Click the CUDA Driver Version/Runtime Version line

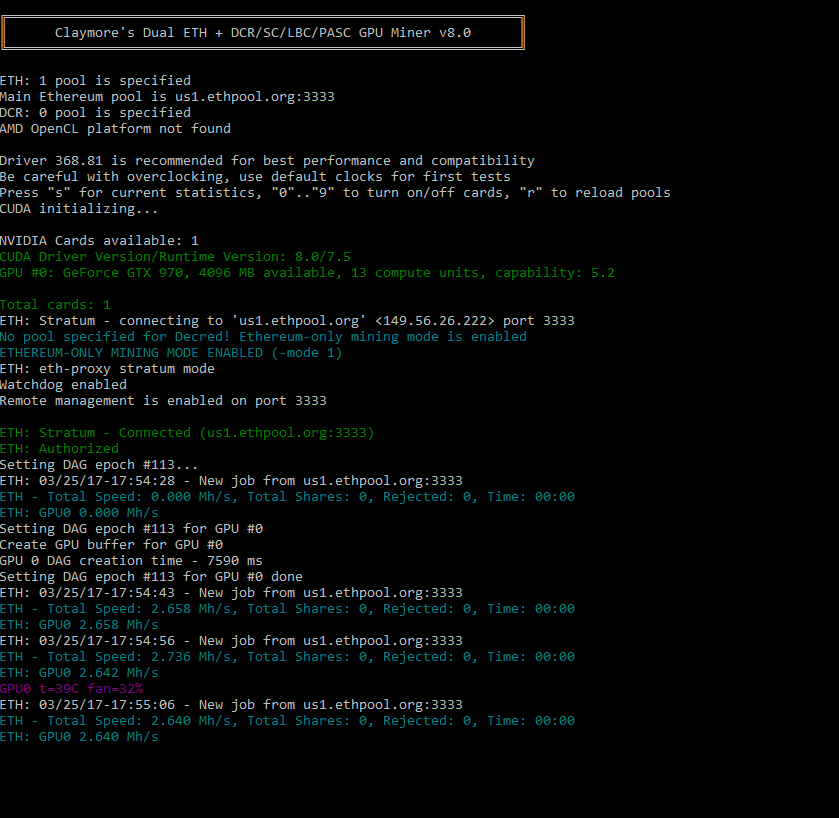[x=175, y=257]
